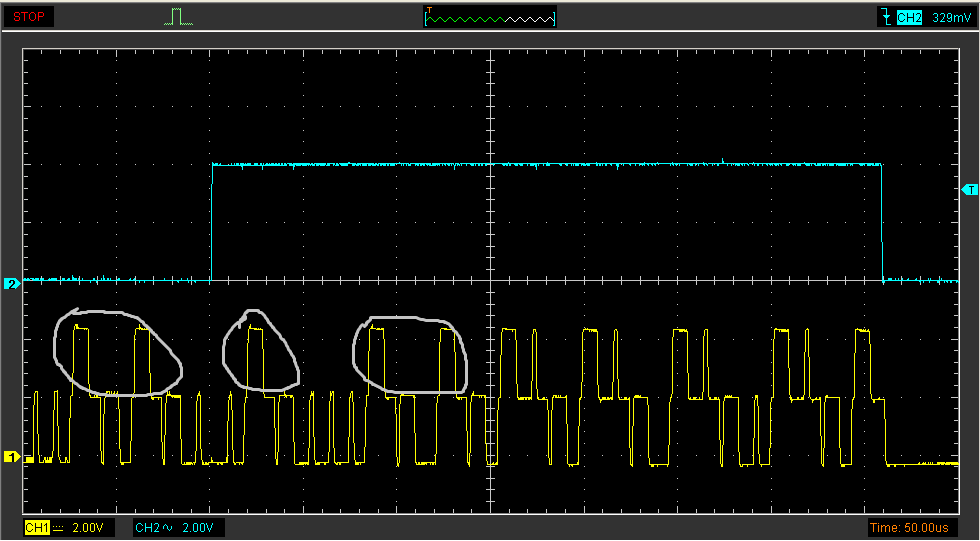Viewport: 980px width, 541px height.
Task: Click the waveform memory overview thumbnail
Action: click(x=490, y=17)
